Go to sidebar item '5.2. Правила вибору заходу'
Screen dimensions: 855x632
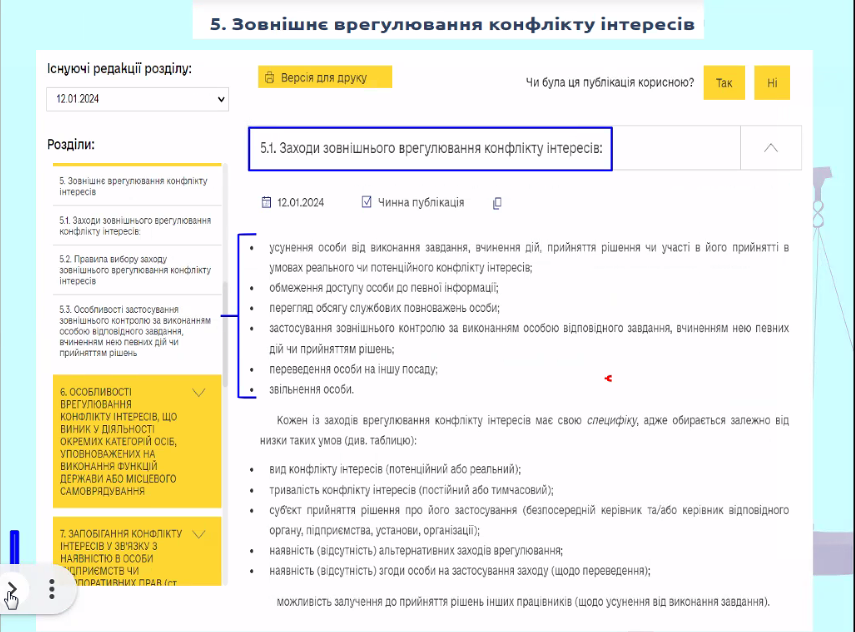pos(135,270)
